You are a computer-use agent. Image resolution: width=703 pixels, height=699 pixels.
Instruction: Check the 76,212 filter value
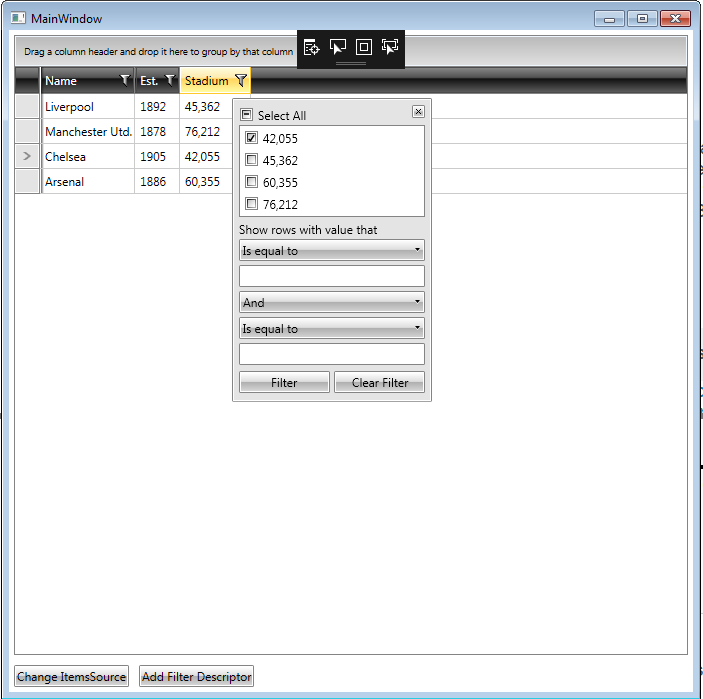[252, 204]
